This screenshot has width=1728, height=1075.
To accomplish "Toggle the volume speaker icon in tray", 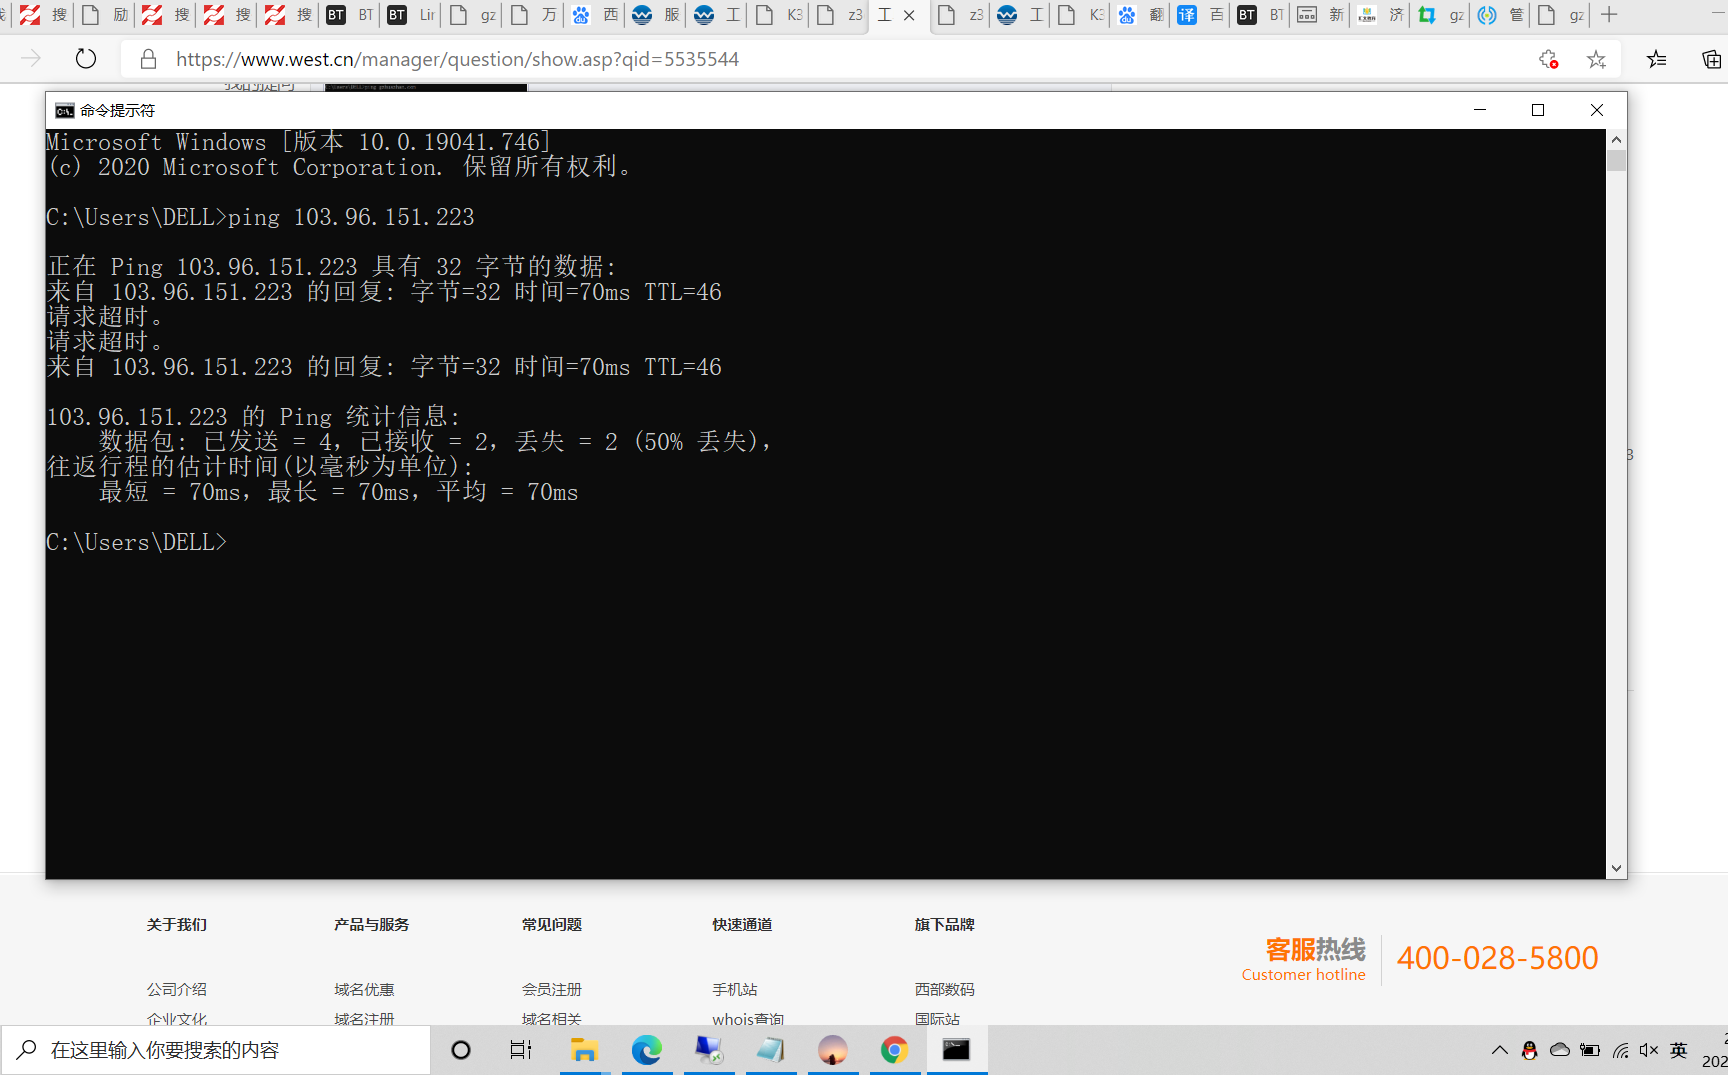I will point(1649,1050).
